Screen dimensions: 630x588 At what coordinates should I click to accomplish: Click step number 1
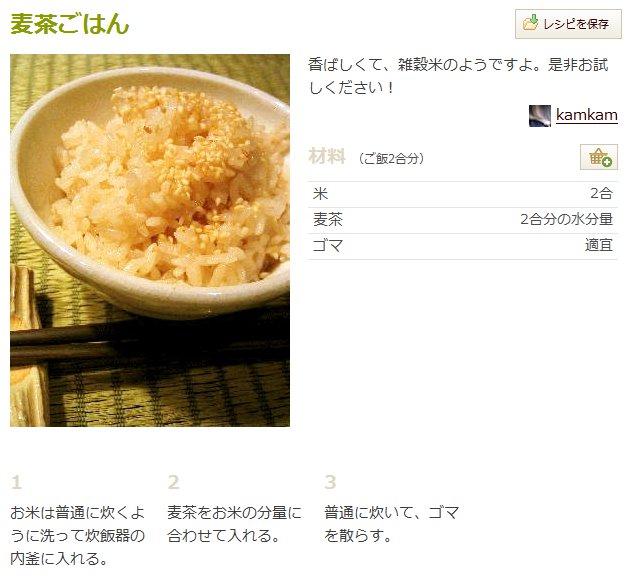pyautogui.click(x=16, y=482)
